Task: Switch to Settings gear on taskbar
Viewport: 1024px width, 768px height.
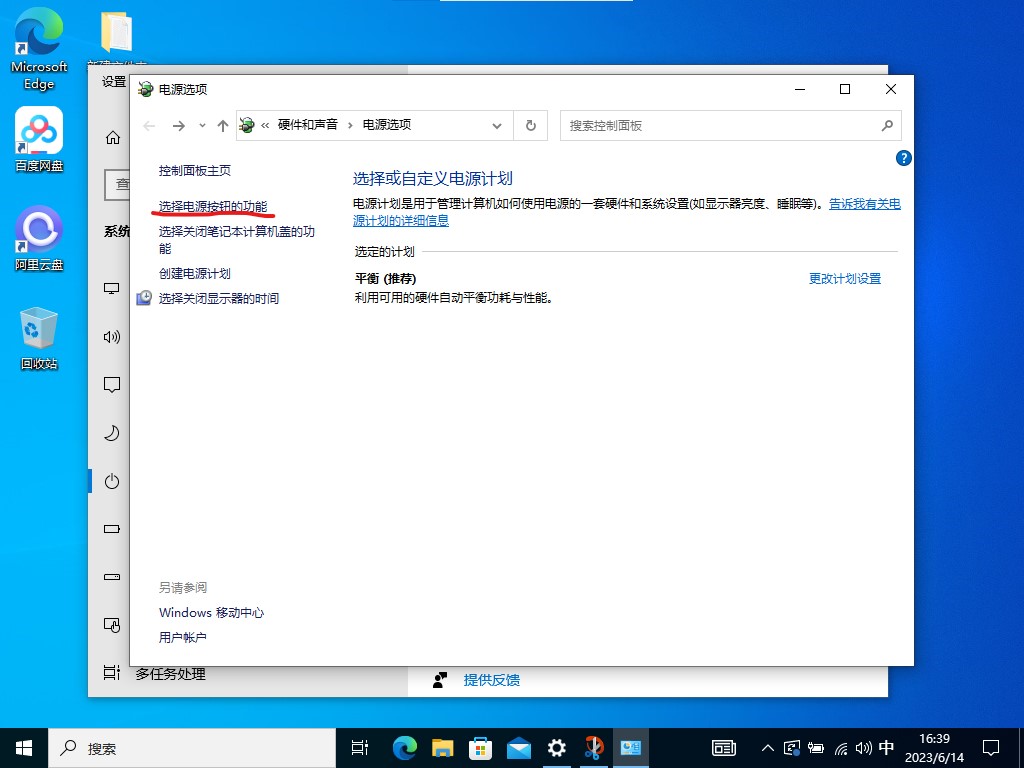Action: click(556, 748)
